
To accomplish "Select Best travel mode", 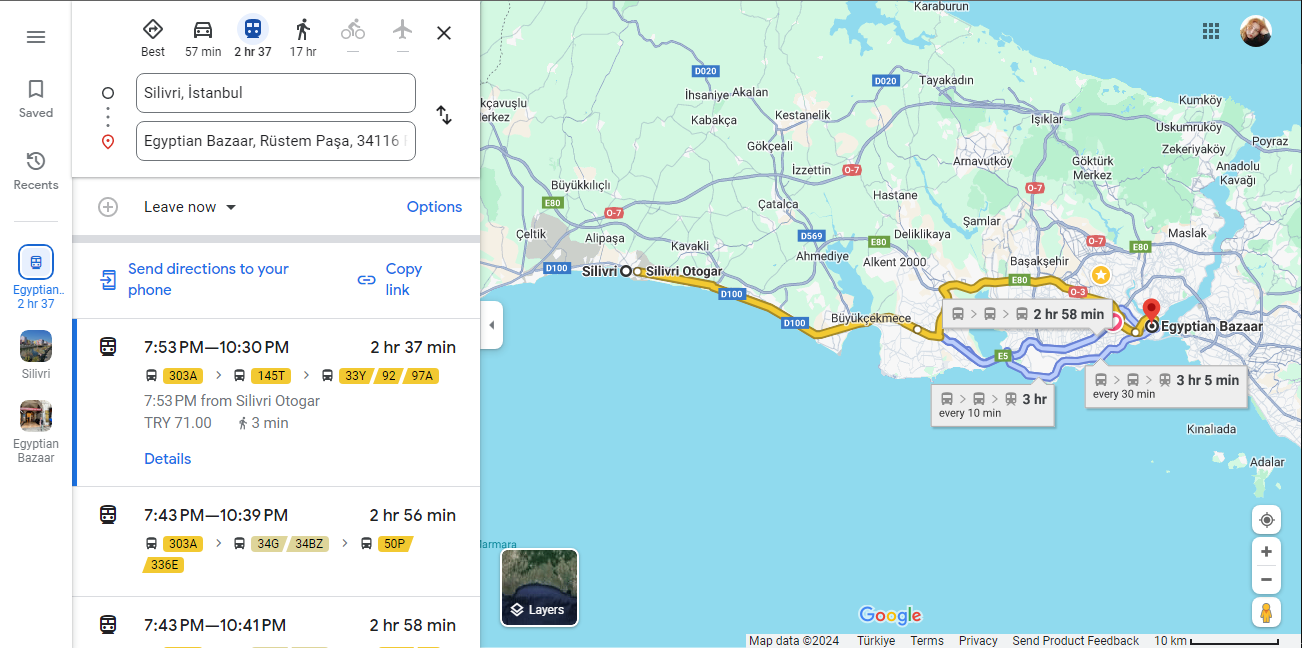I will 153,38.
